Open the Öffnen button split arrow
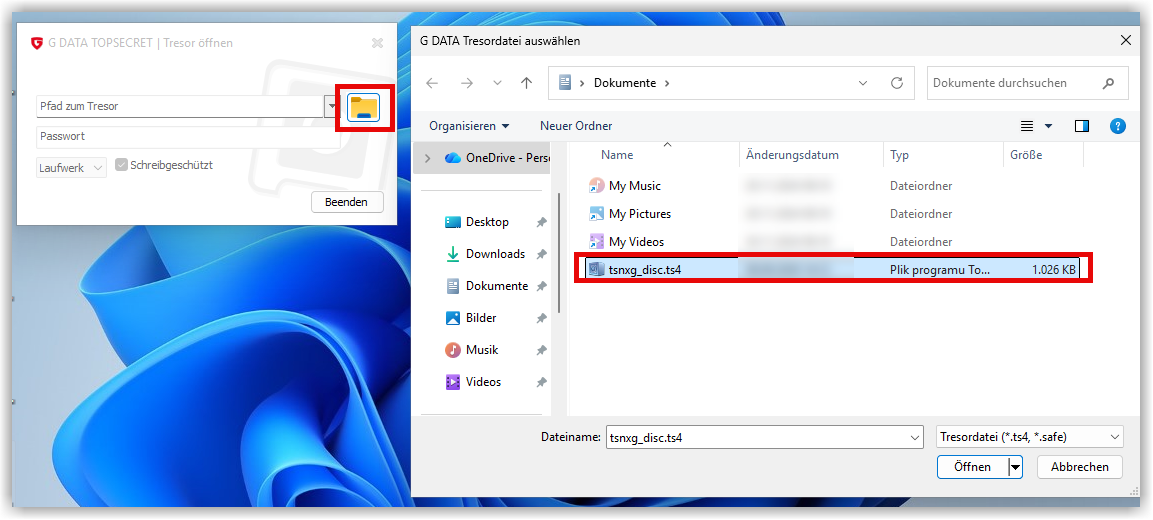This screenshot has width=1153, height=520. [1015, 467]
